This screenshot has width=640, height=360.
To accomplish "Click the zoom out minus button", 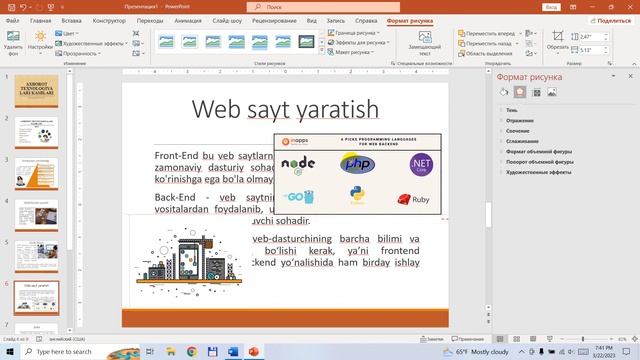I will point(562,339).
